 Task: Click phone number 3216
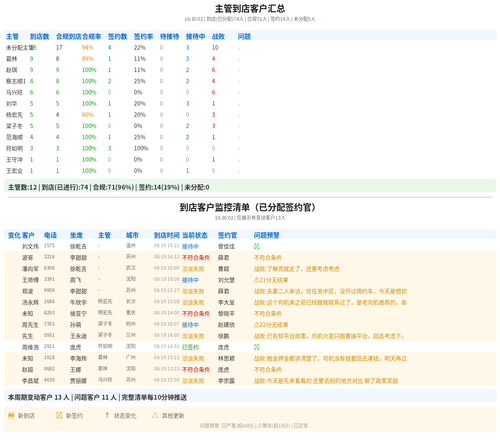tap(49, 257)
